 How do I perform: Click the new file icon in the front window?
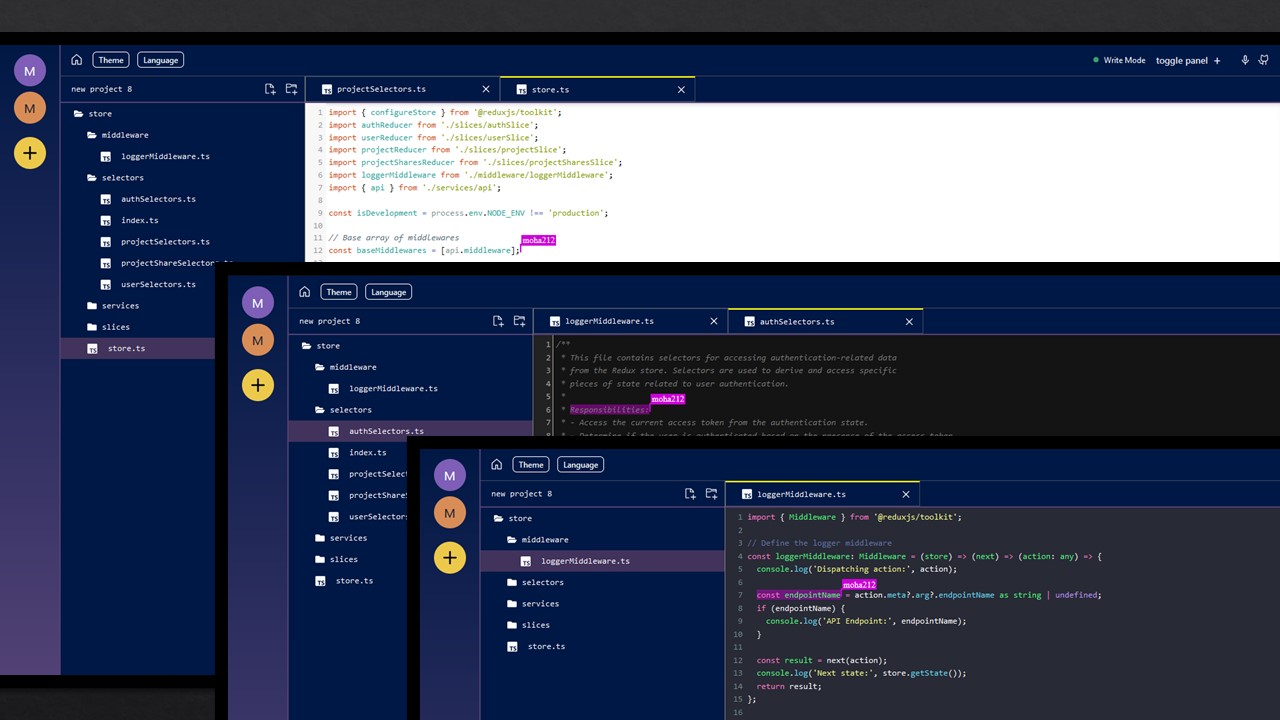(690, 493)
